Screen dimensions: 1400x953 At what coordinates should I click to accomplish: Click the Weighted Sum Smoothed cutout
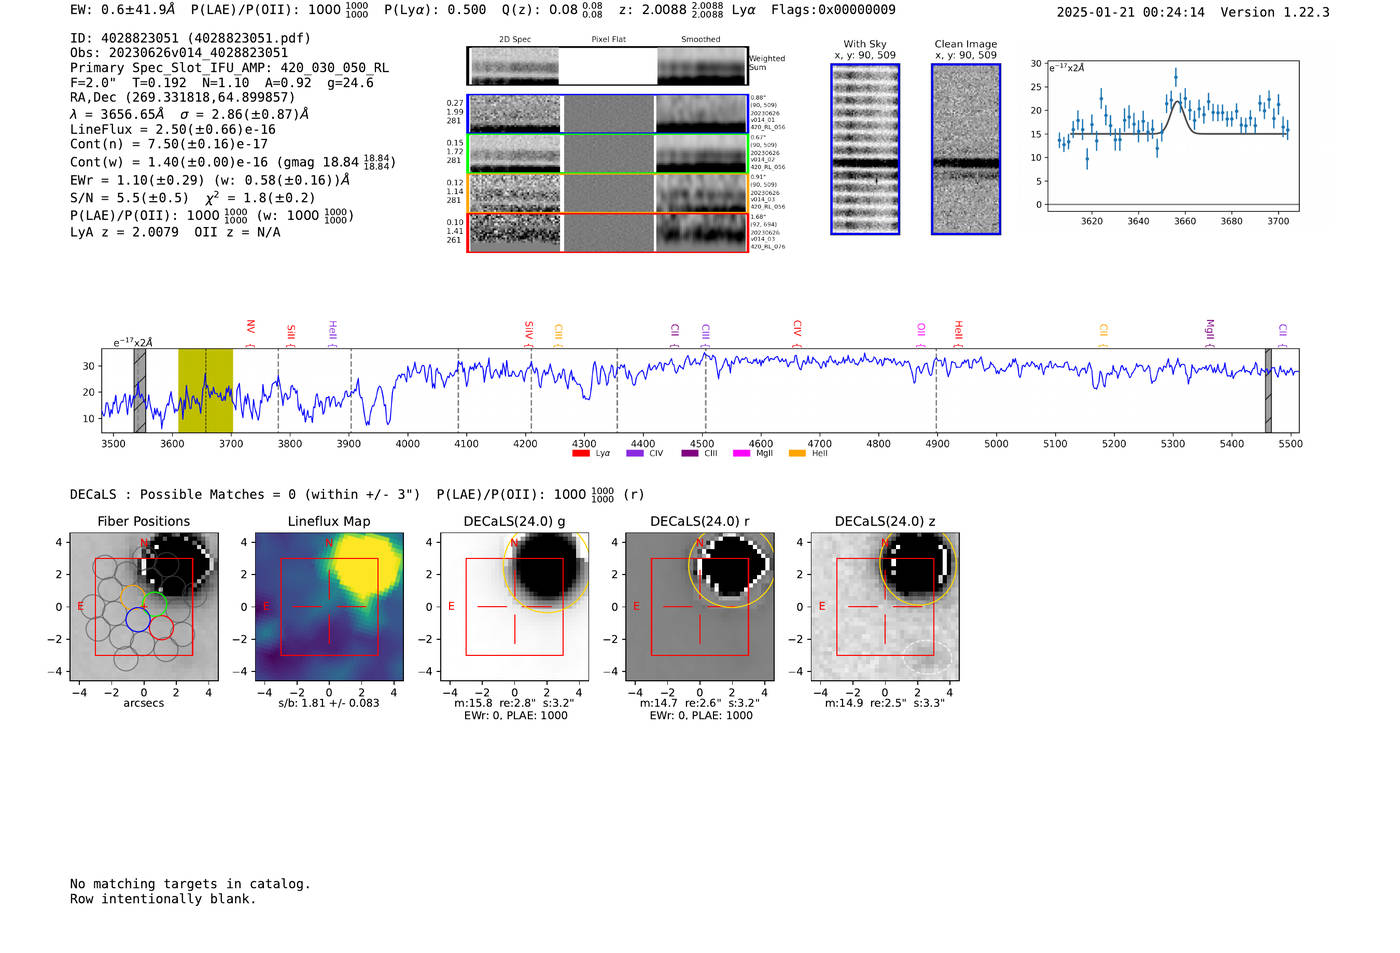pos(702,66)
